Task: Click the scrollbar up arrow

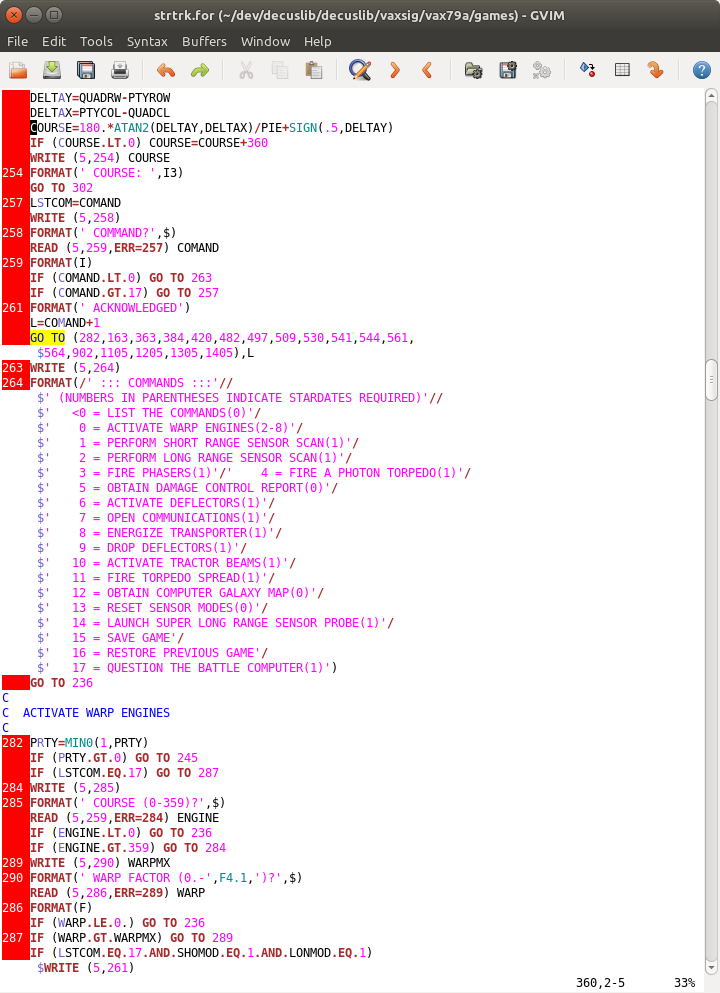Action: (x=711, y=96)
